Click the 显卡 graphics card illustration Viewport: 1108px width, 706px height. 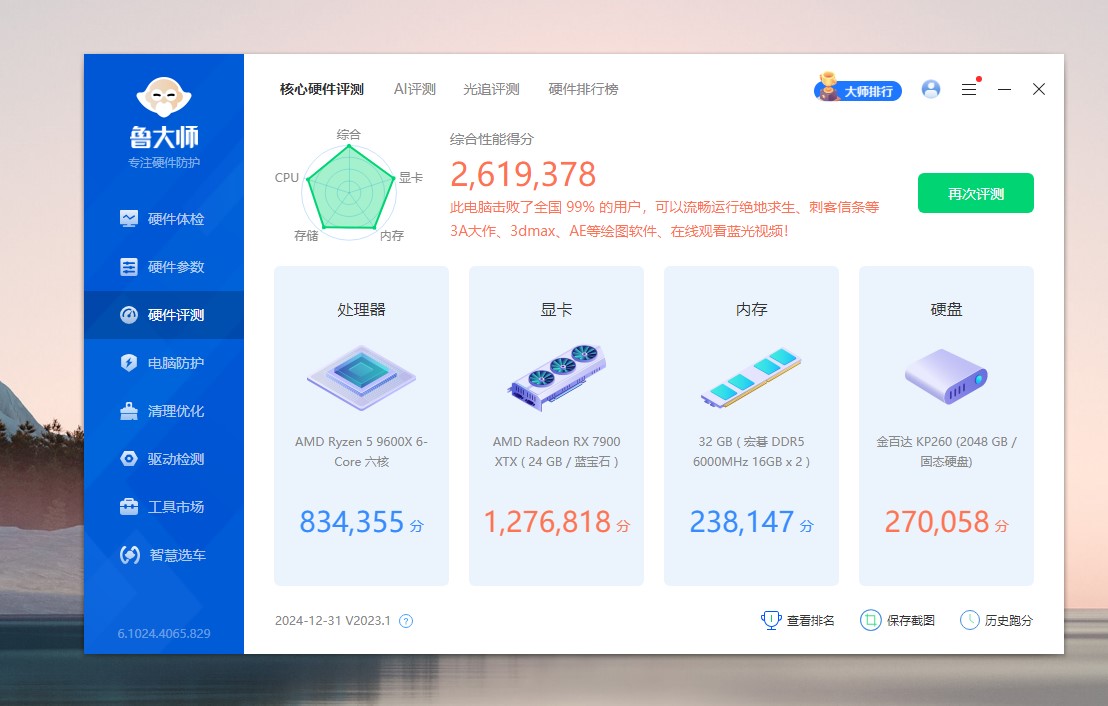point(557,377)
